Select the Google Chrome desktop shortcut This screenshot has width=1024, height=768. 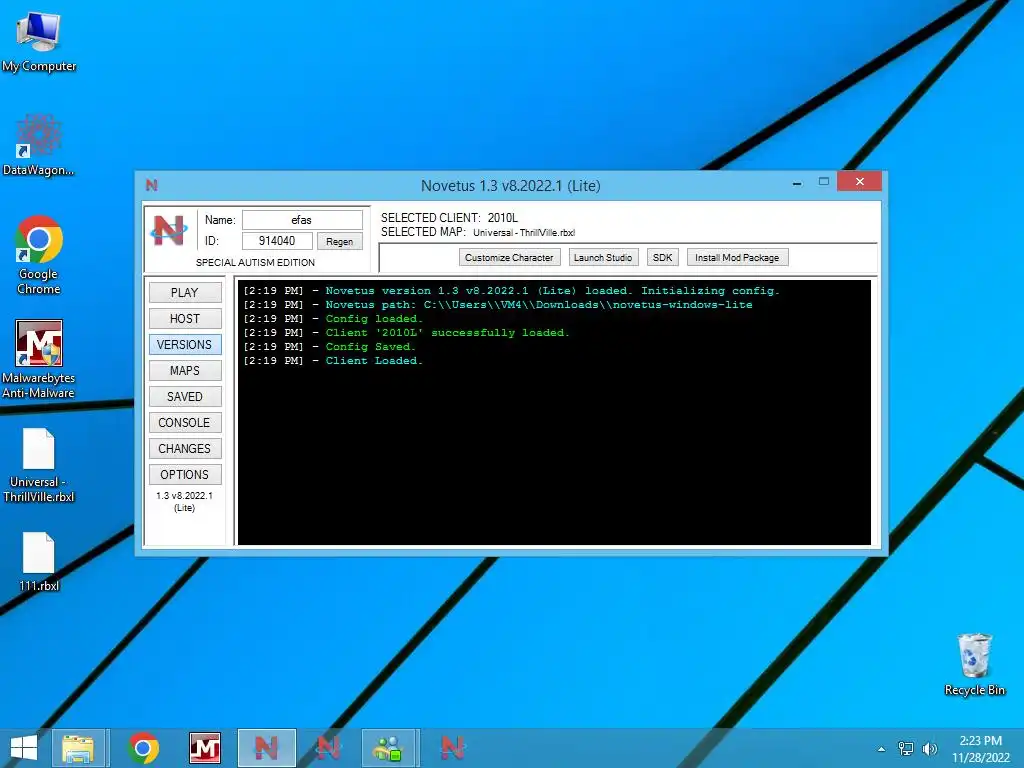[x=39, y=255]
